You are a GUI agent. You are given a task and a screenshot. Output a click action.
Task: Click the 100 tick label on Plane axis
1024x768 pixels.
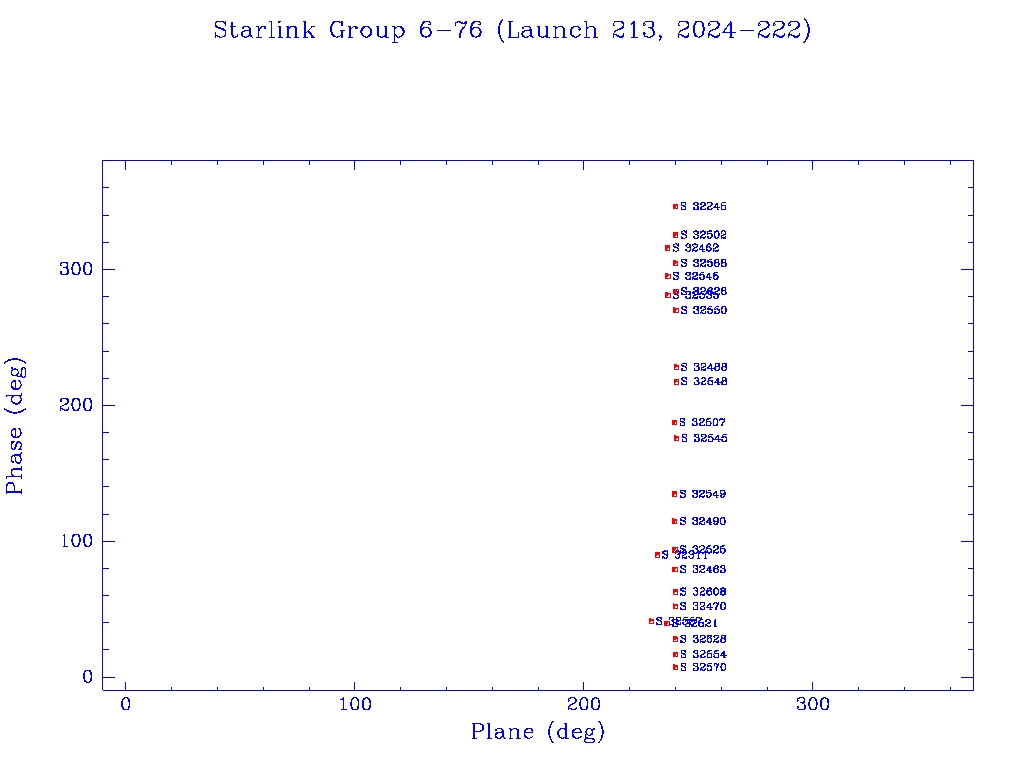point(355,704)
